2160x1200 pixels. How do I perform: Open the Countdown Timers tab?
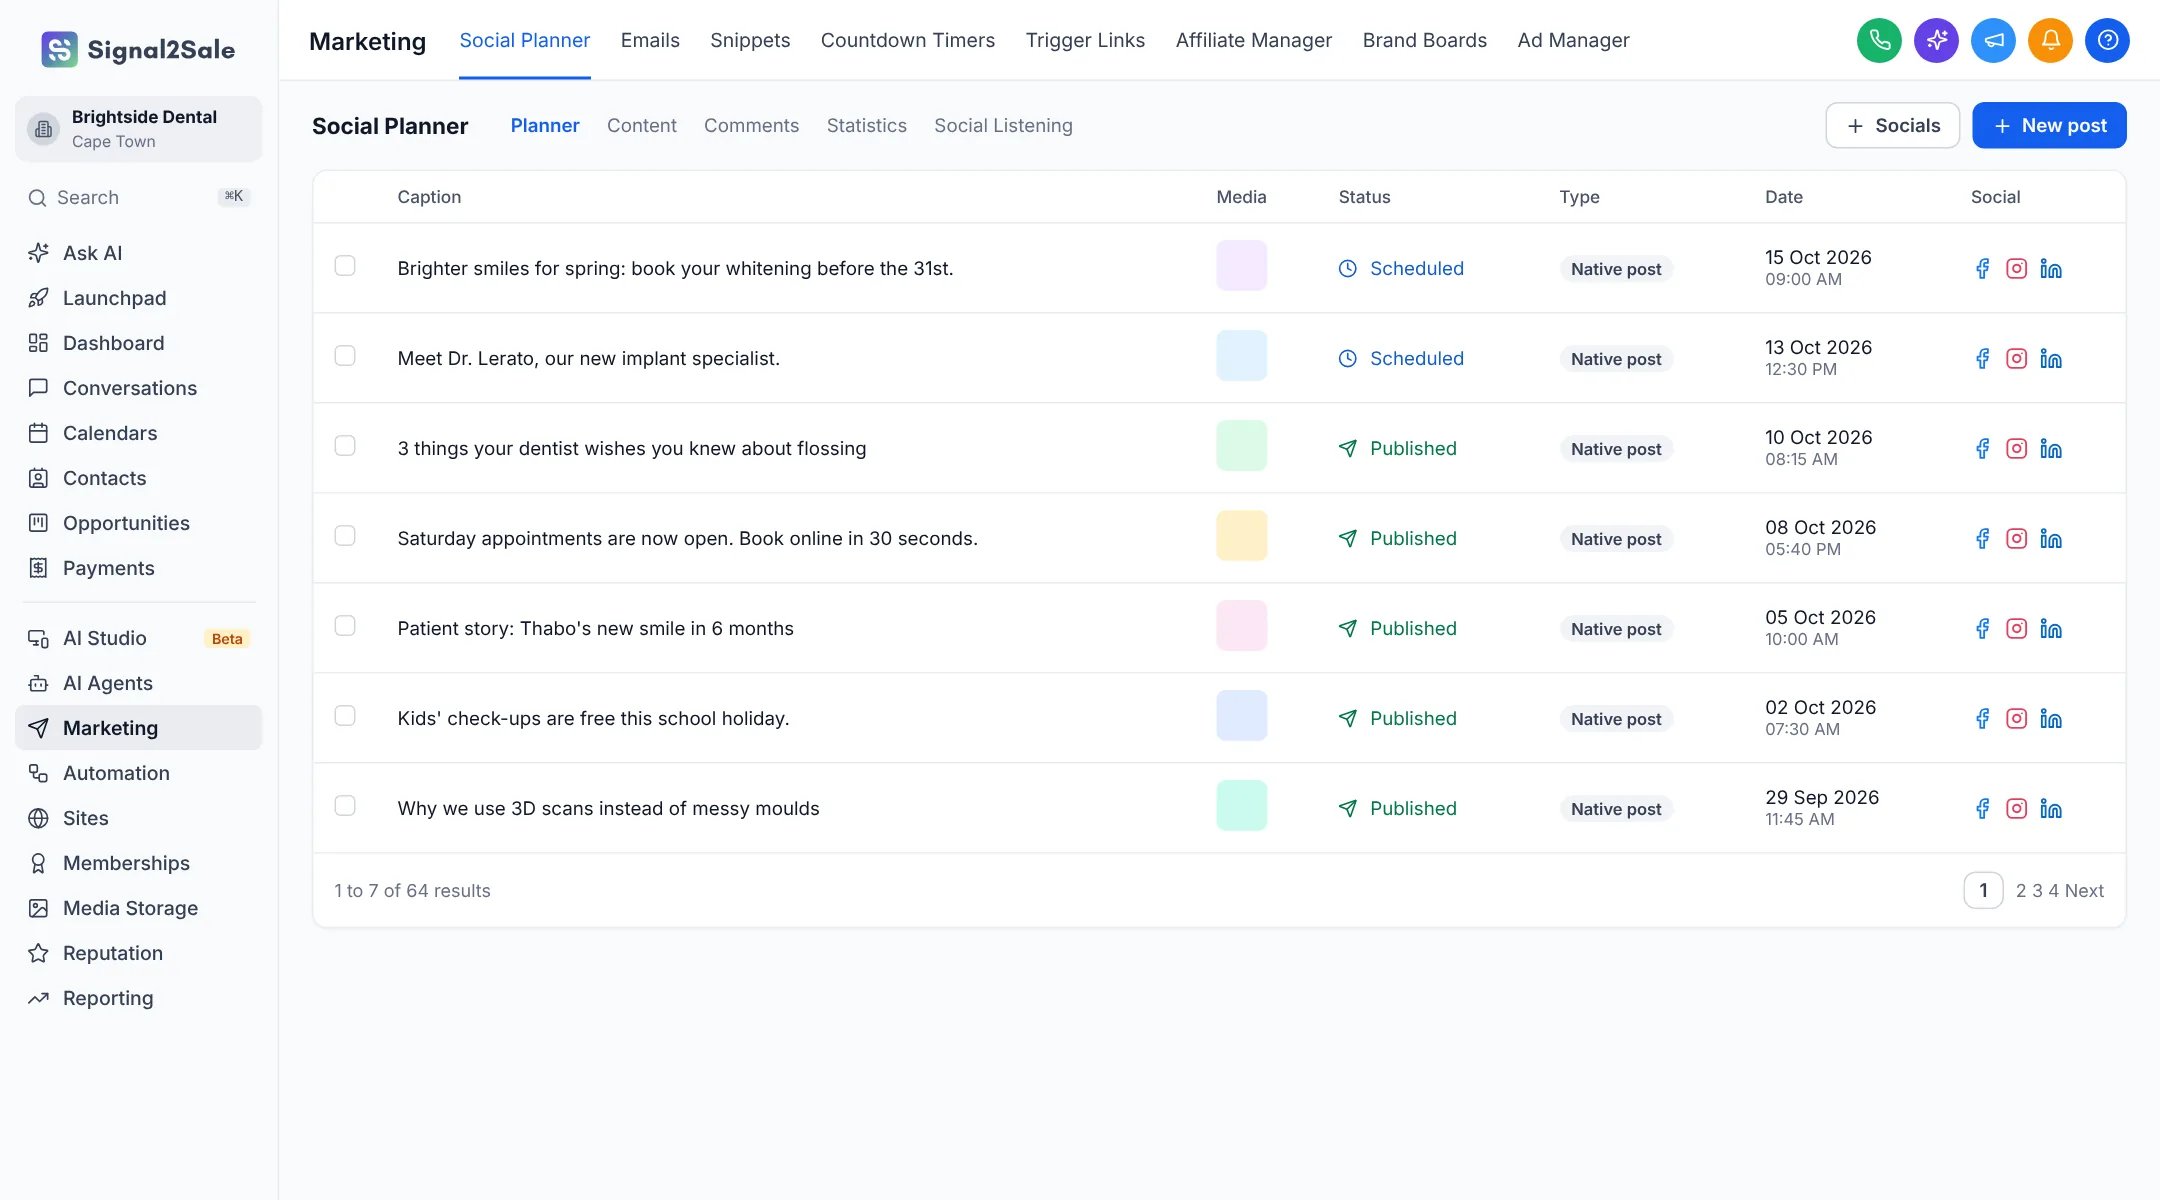(x=907, y=40)
